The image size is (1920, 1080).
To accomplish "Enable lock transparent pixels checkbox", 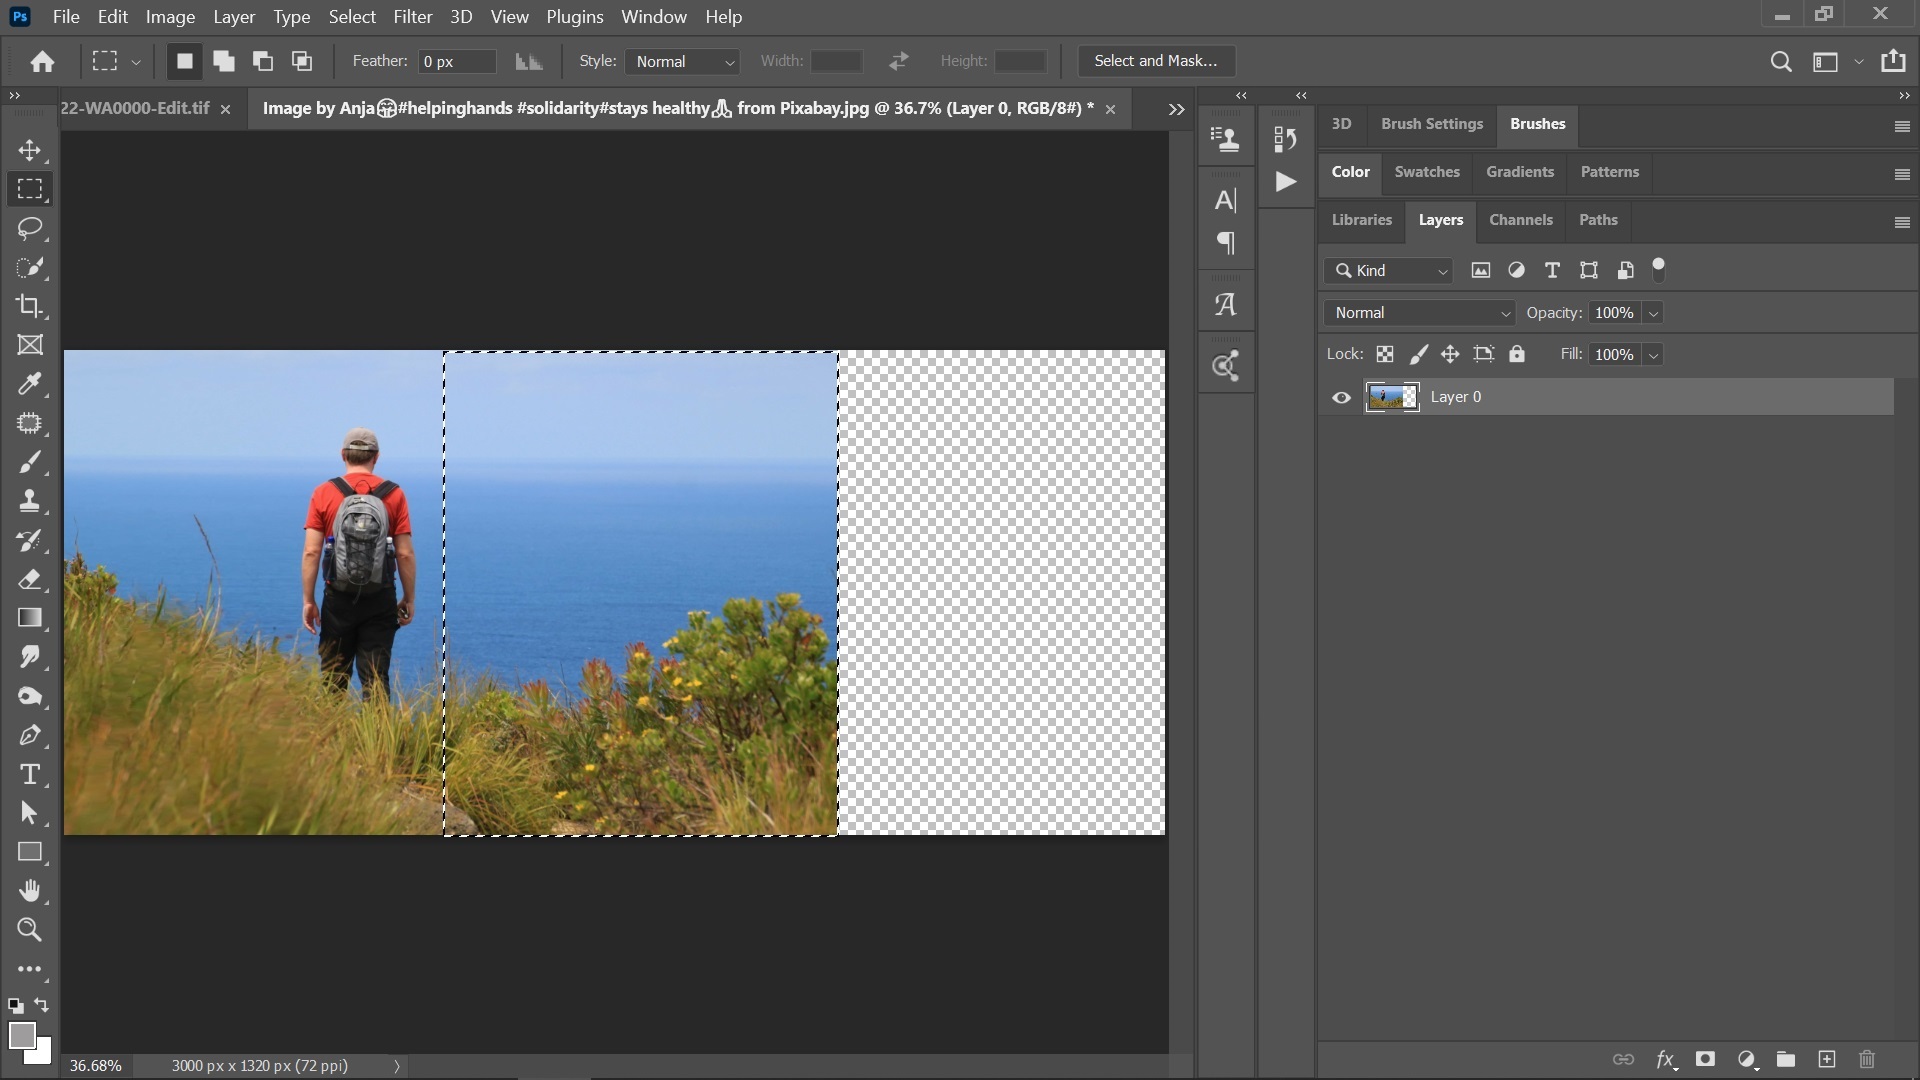I will tap(1383, 353).
